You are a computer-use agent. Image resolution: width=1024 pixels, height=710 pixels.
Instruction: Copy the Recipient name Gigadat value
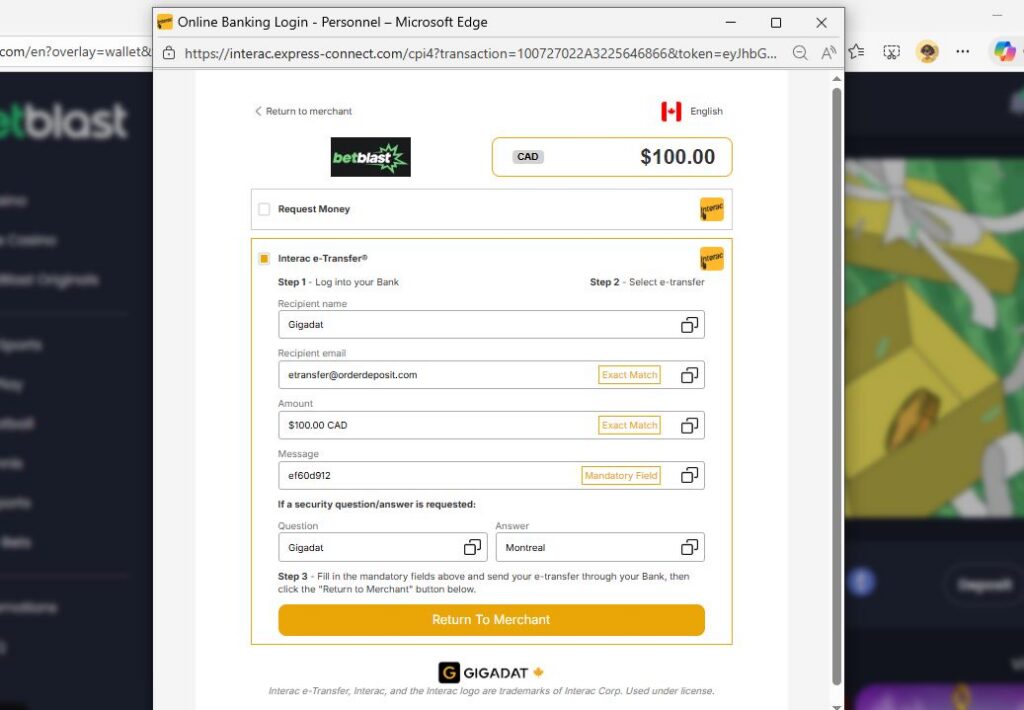(689, 325)
